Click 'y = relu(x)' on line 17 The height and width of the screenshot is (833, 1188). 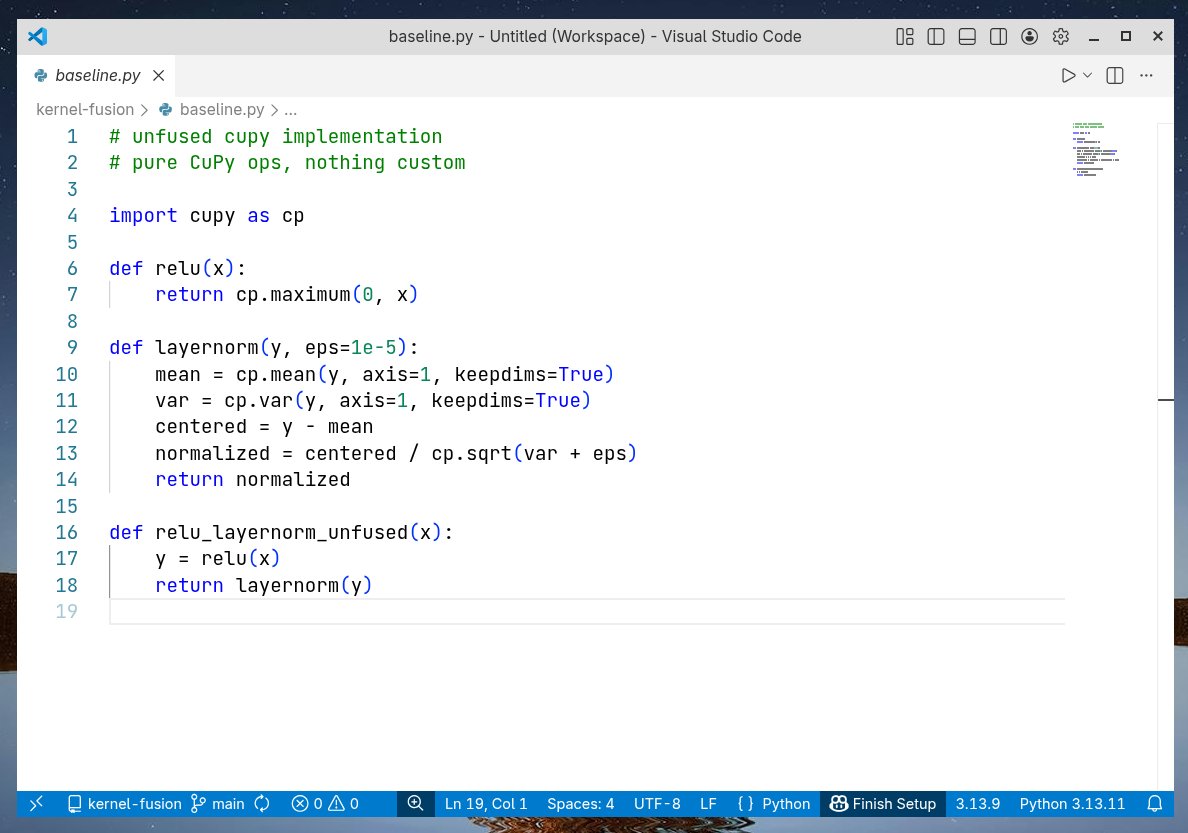click(217, 559)
